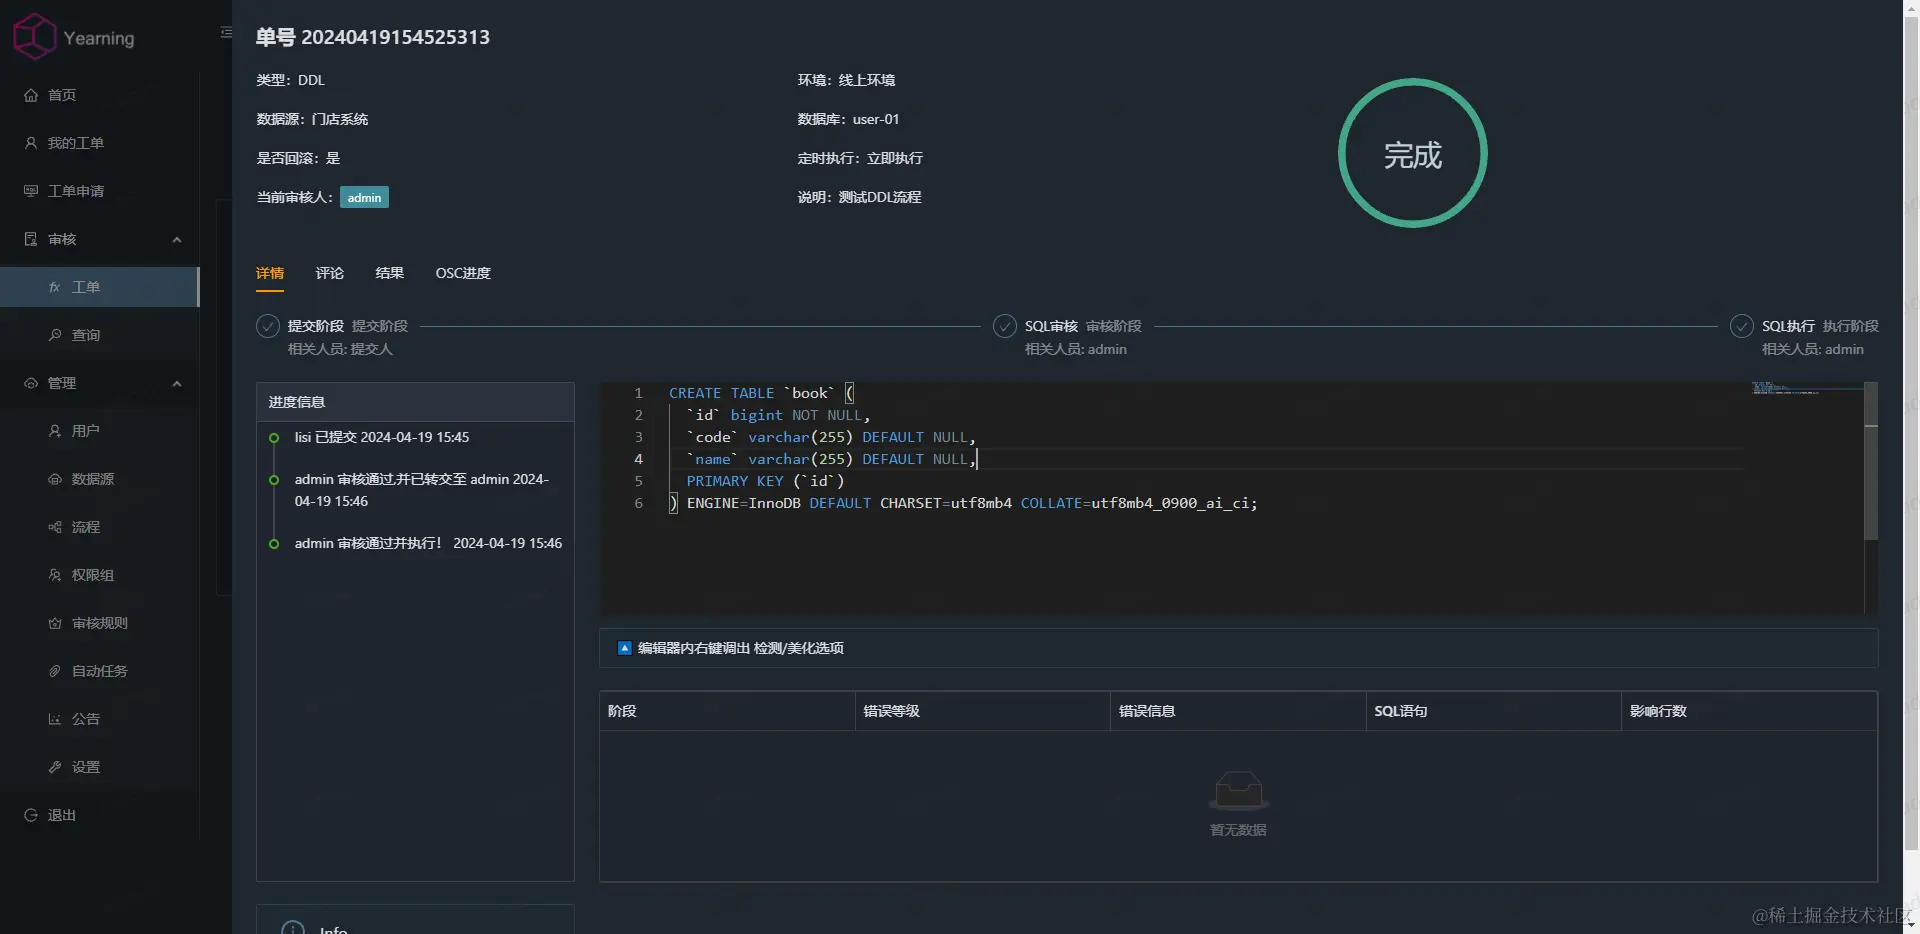Click the 类型: DDL field
The height and width of the screenshot is (934, 1920).
(290, 80)
